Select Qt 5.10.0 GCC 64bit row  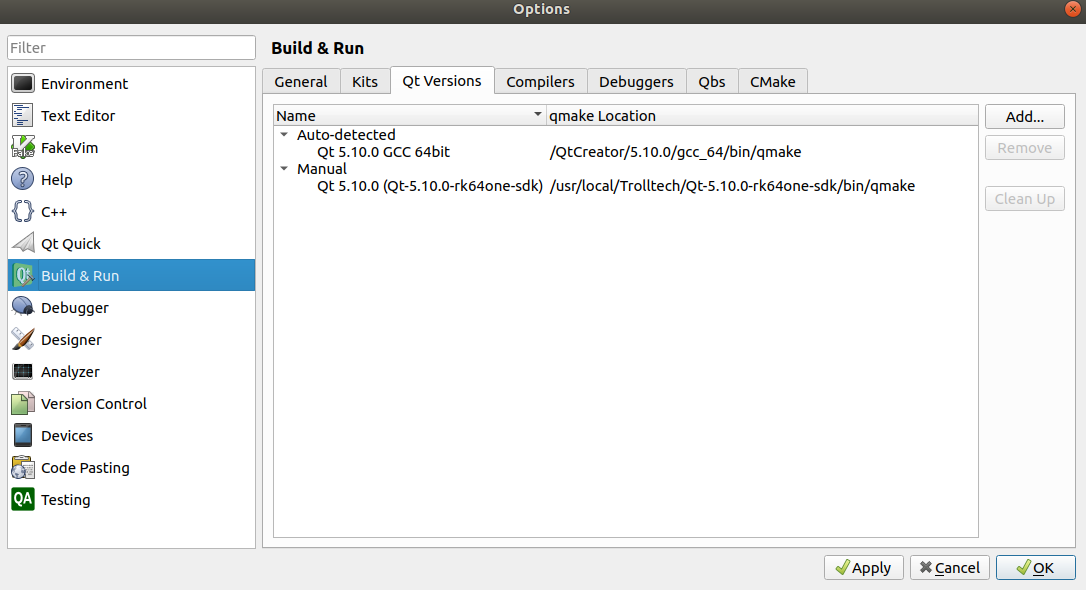click(x=625, y=152)
